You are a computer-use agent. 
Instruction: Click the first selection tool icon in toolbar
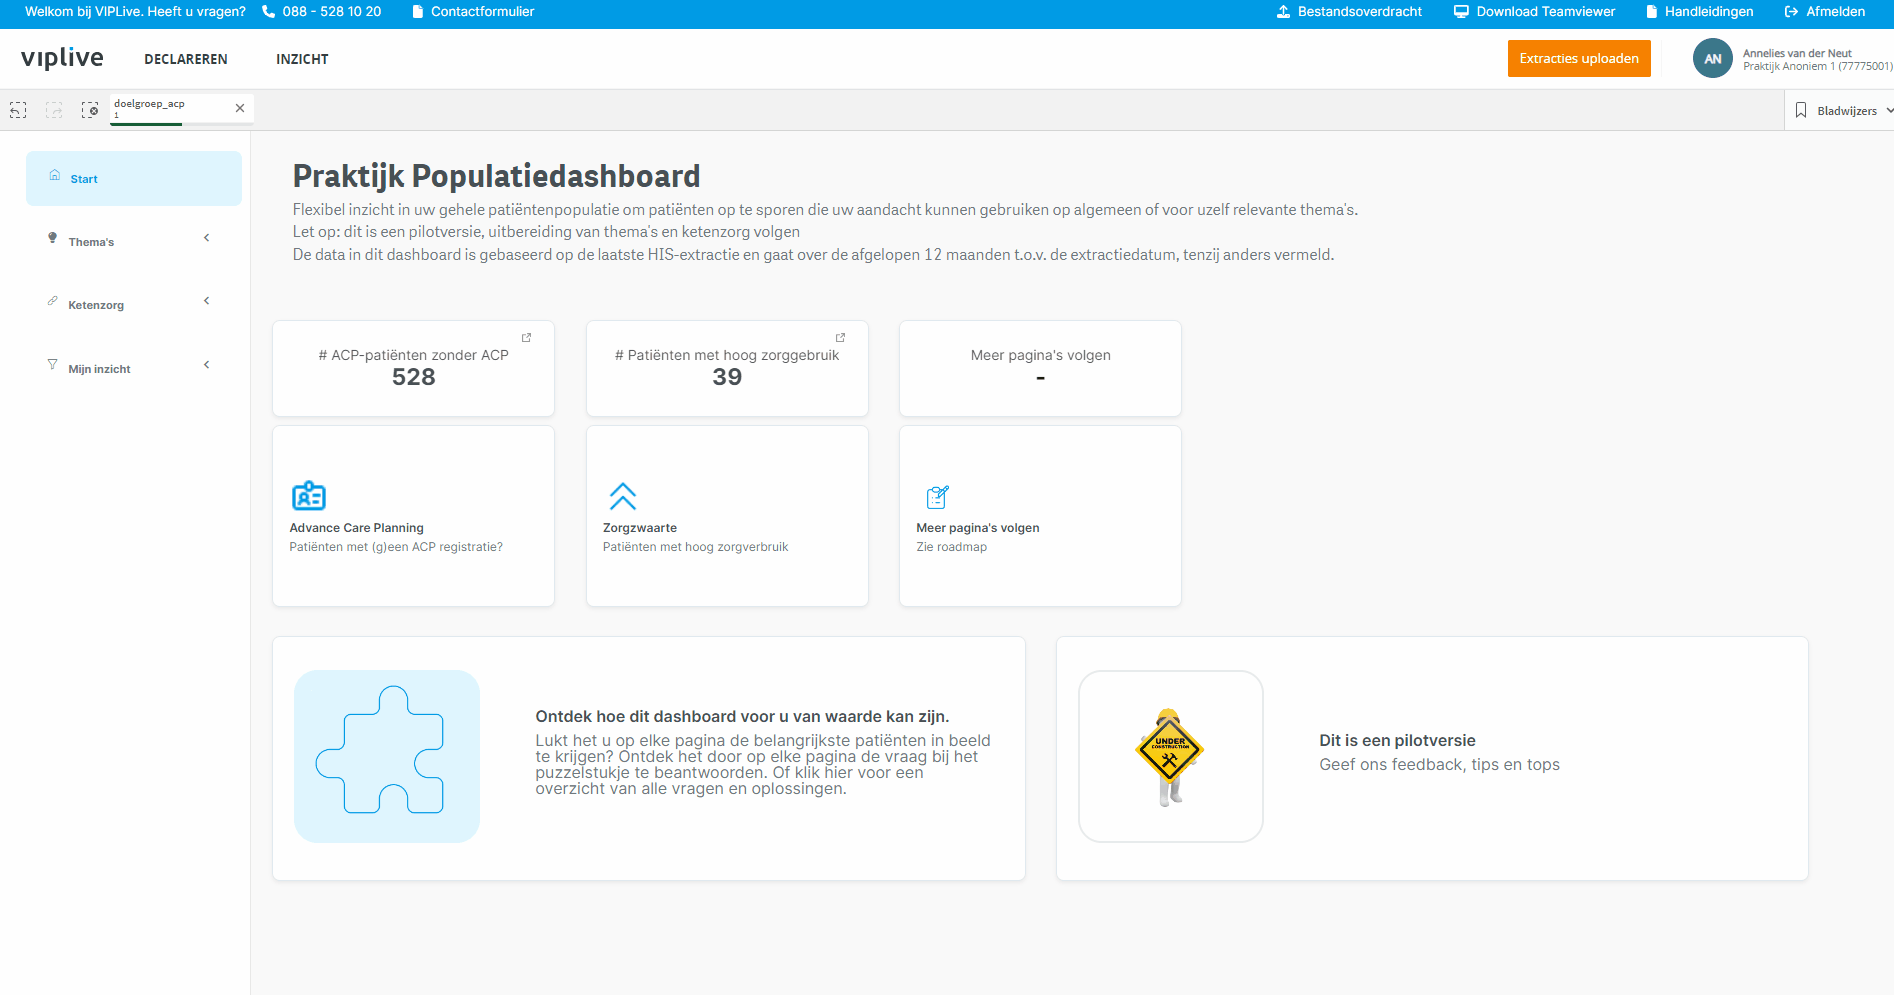[18, 110]
